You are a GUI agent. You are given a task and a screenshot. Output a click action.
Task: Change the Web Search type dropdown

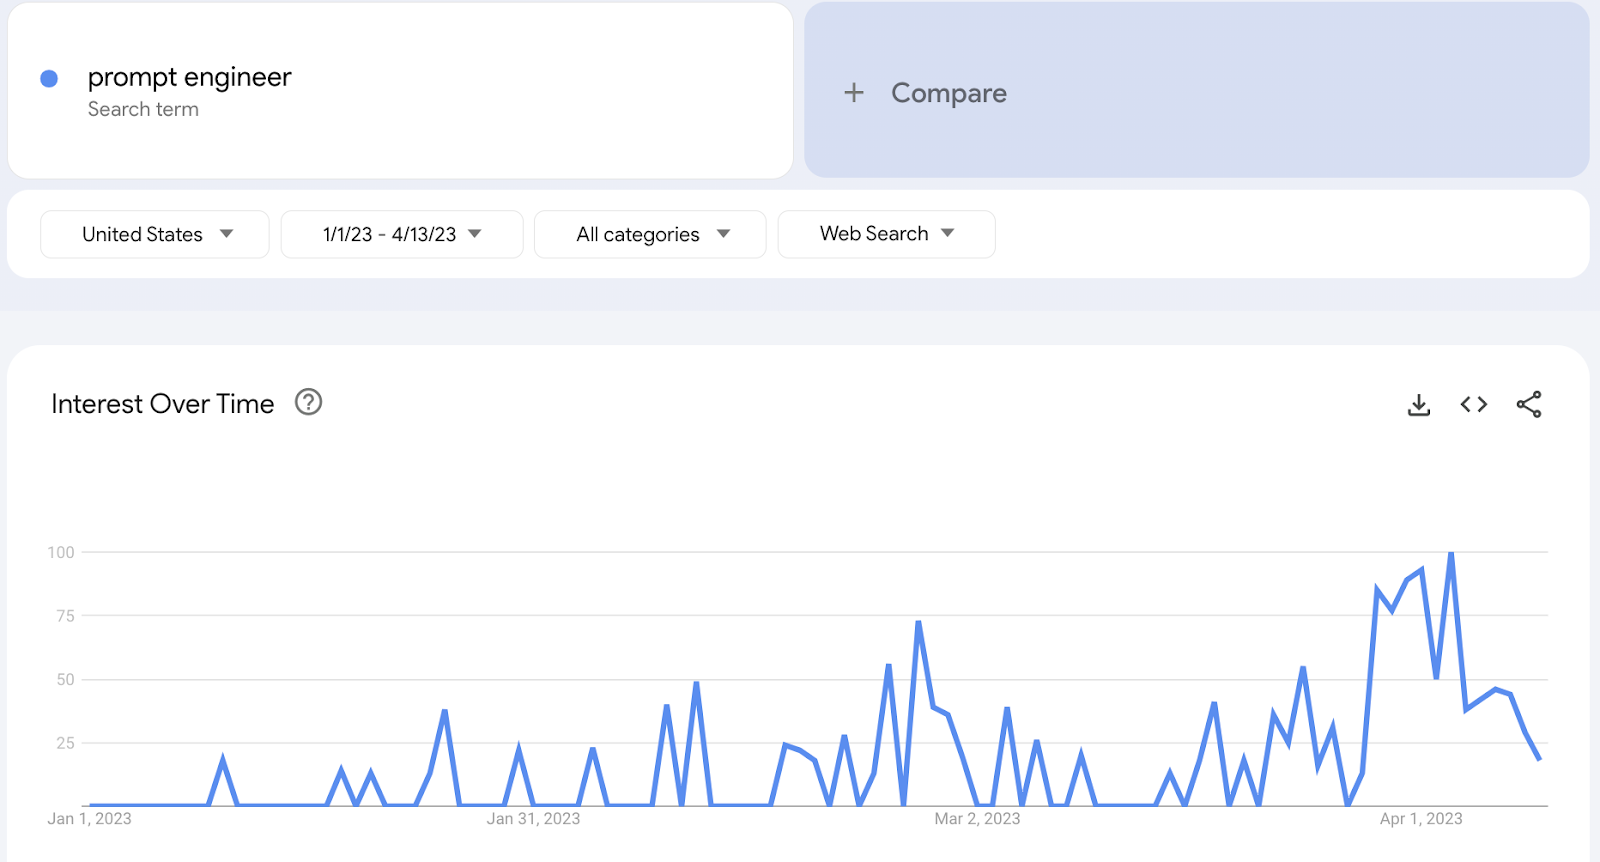[886, 234]
